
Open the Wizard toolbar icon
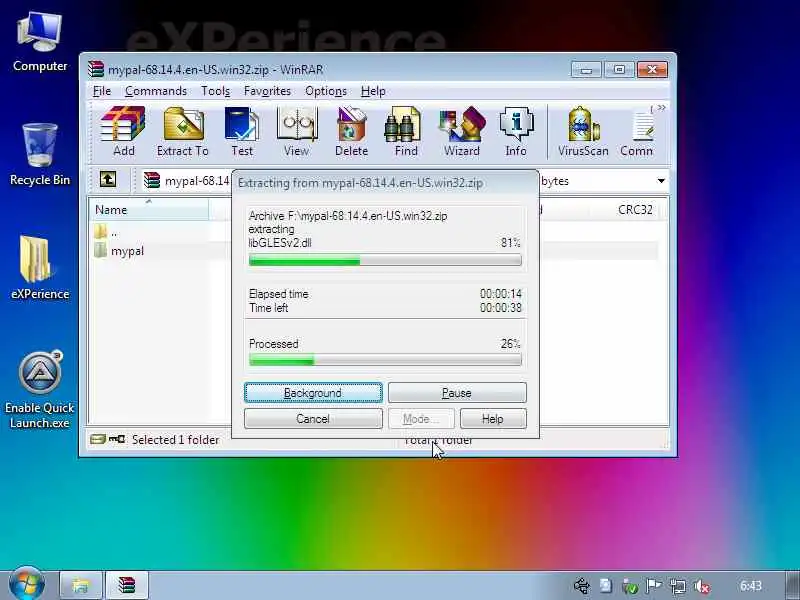click(x=462, y=131)
